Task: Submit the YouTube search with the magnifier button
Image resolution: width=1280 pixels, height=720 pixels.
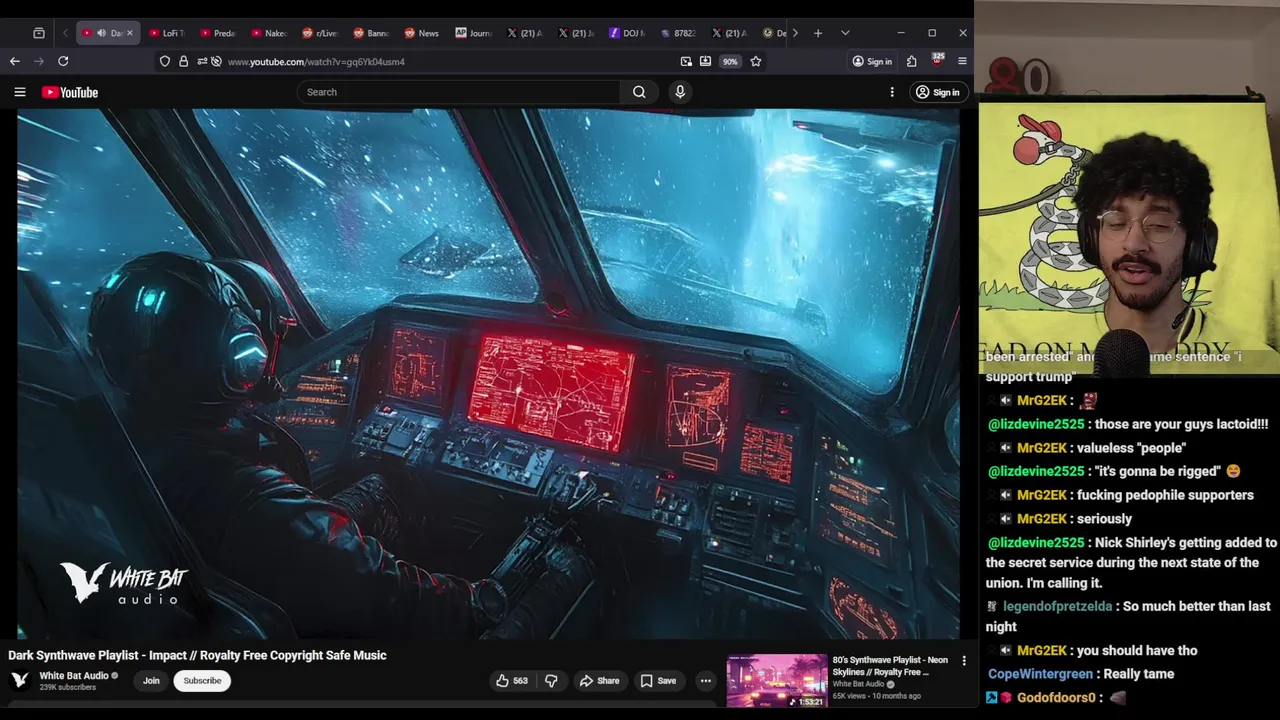Action: (639, 92)
